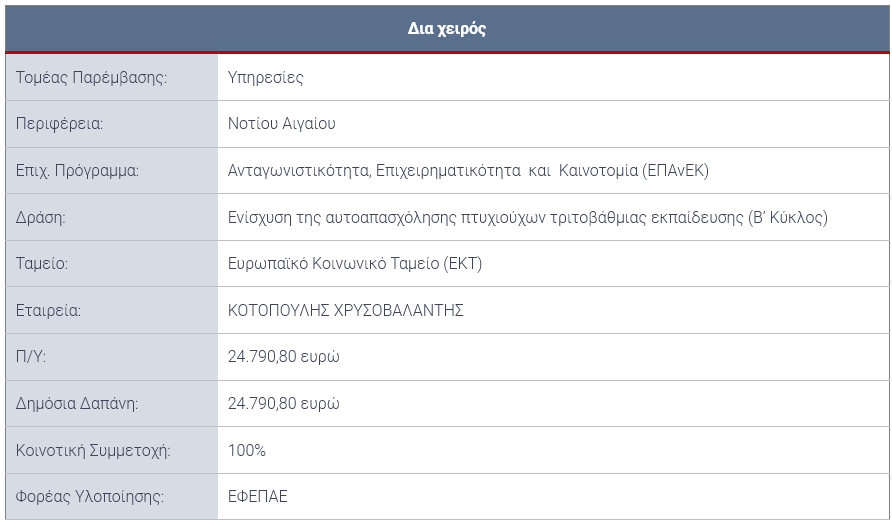892x523 pixels.
Task: Select the 'Δημόσια Δαπάνη:' label
Action: point(77,403)
